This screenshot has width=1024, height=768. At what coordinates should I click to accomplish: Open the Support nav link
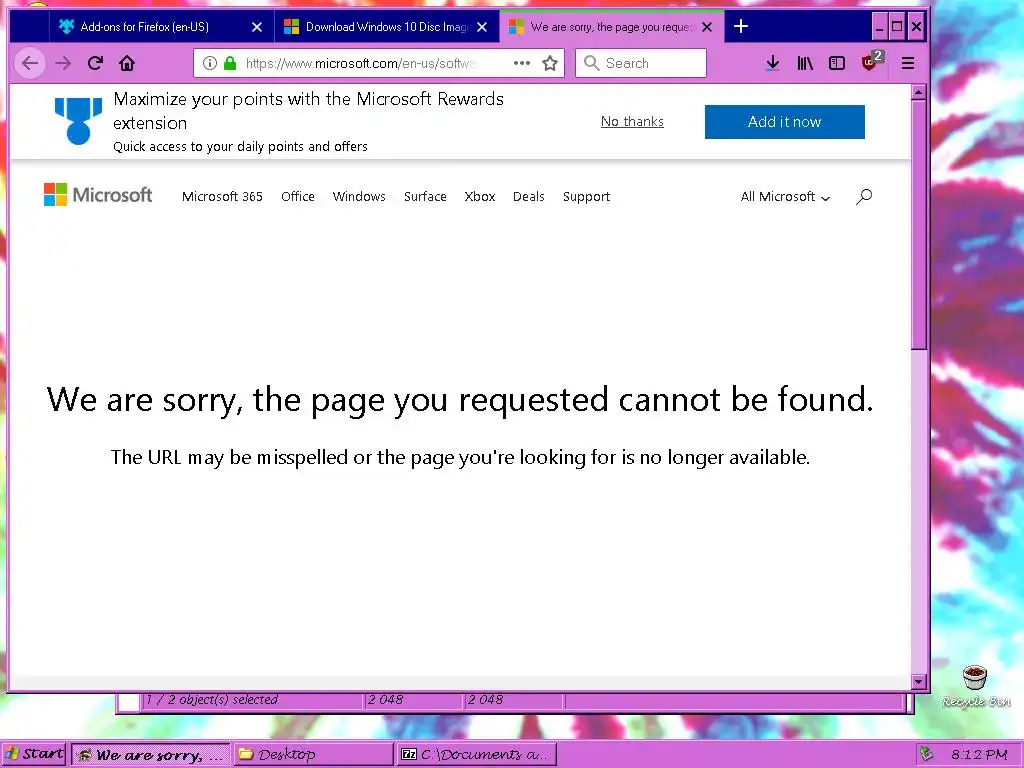click(586, 197)
